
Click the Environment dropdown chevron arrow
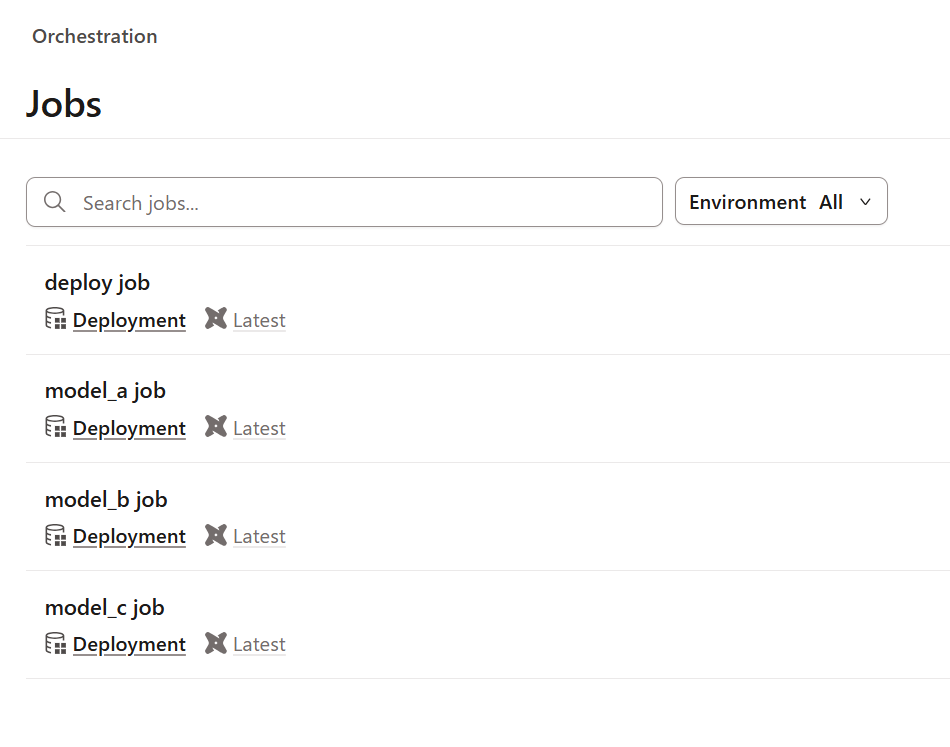[866, 202]
